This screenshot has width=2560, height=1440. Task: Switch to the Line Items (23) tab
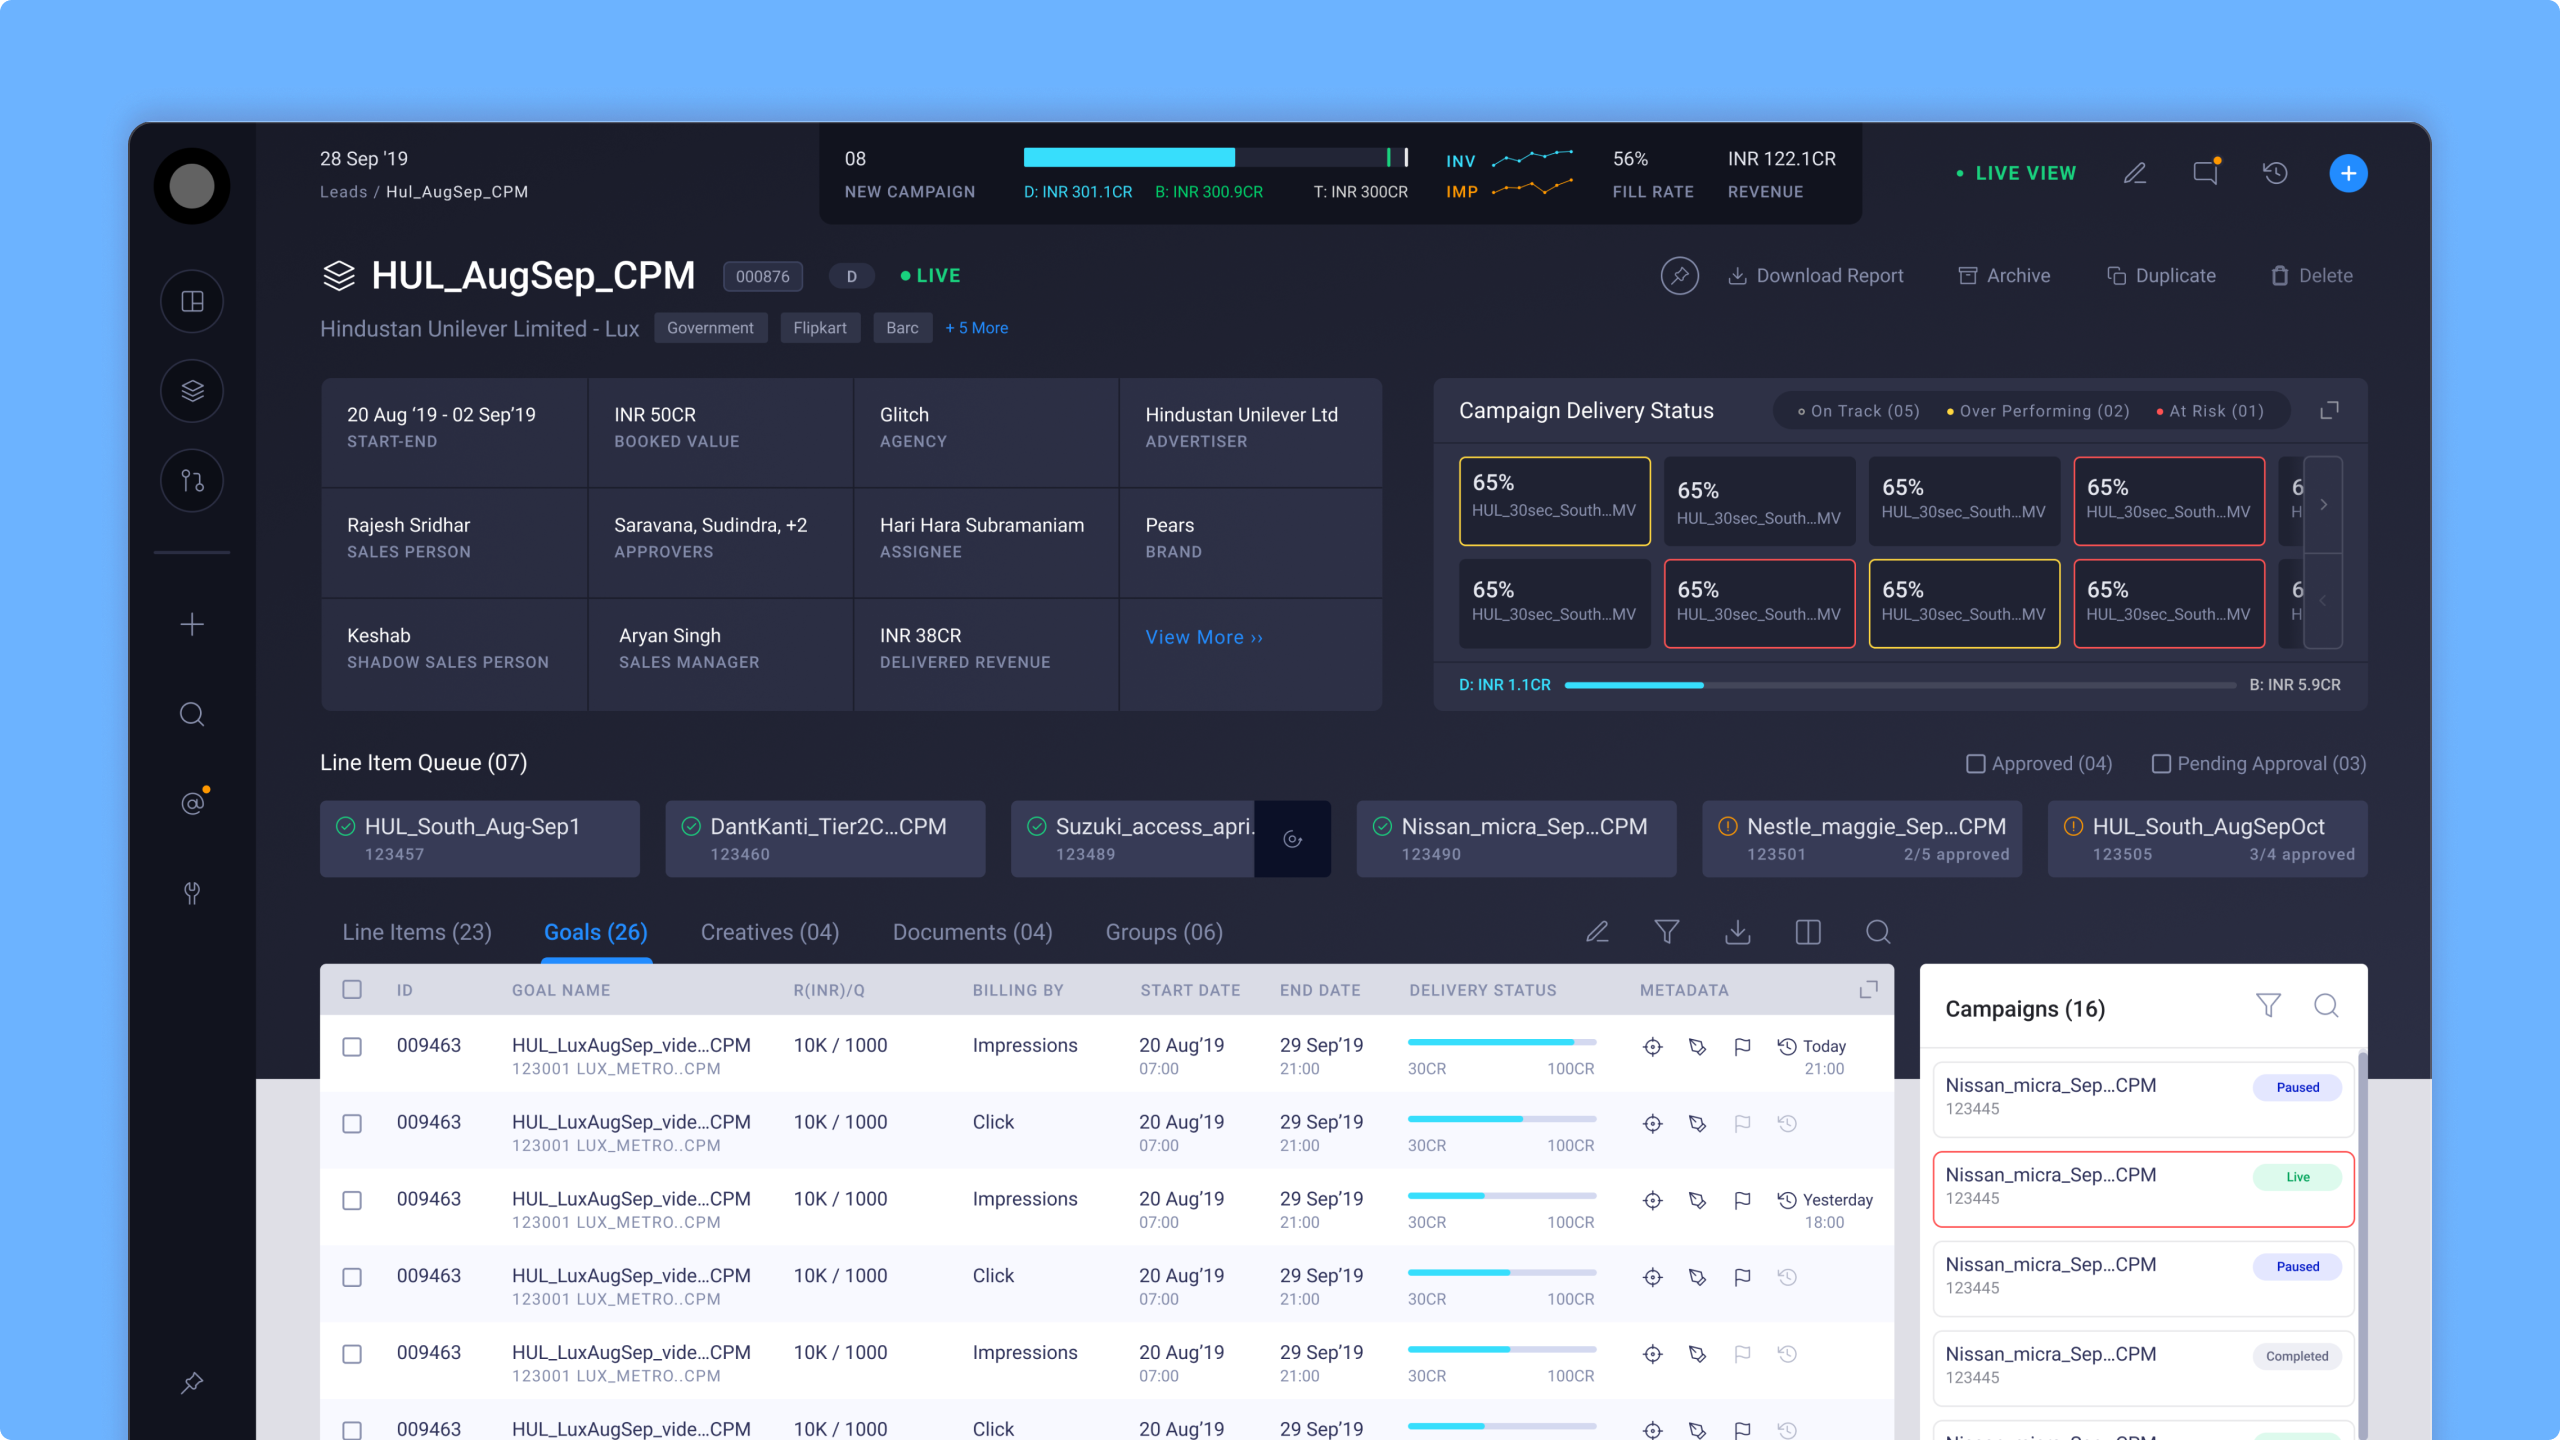[x=417, y=932]
